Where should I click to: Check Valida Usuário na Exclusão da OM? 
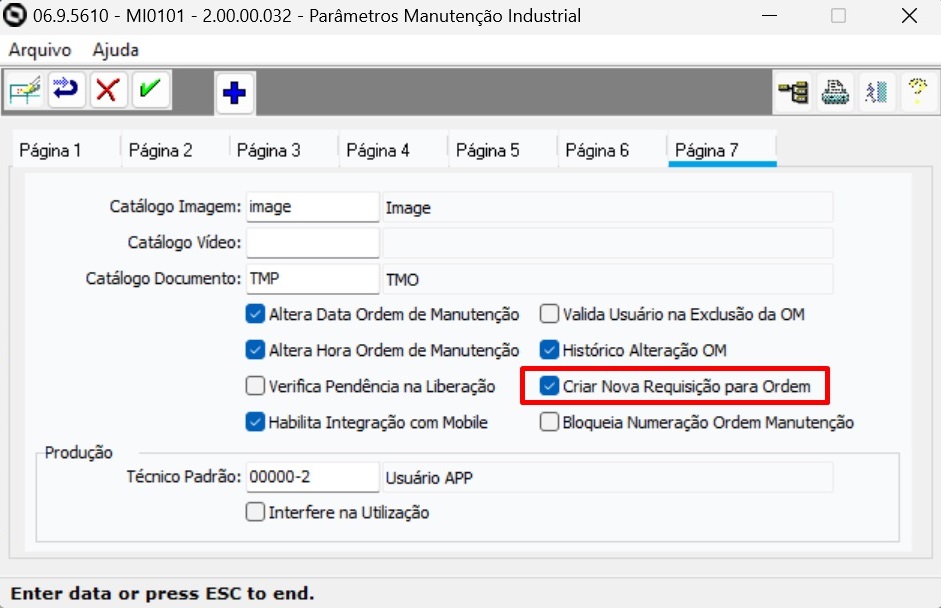pos(549,314)
